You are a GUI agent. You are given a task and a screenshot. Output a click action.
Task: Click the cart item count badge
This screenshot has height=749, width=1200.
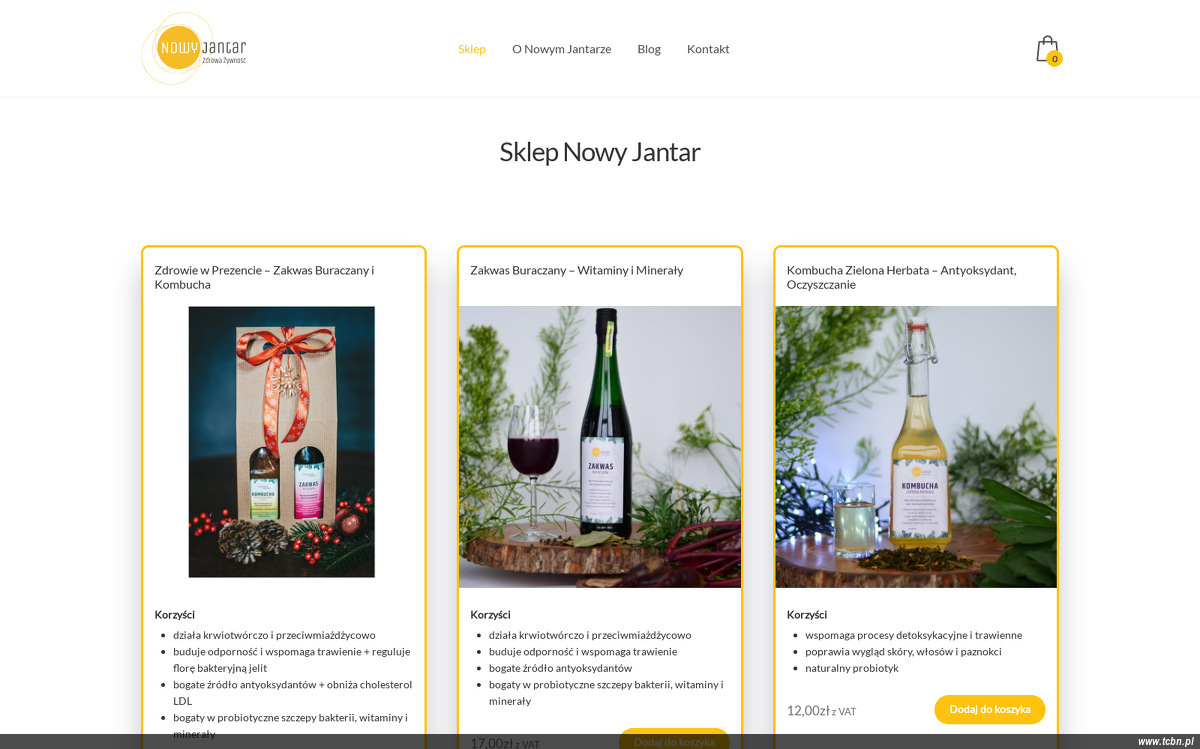[x=1054, y=59]
